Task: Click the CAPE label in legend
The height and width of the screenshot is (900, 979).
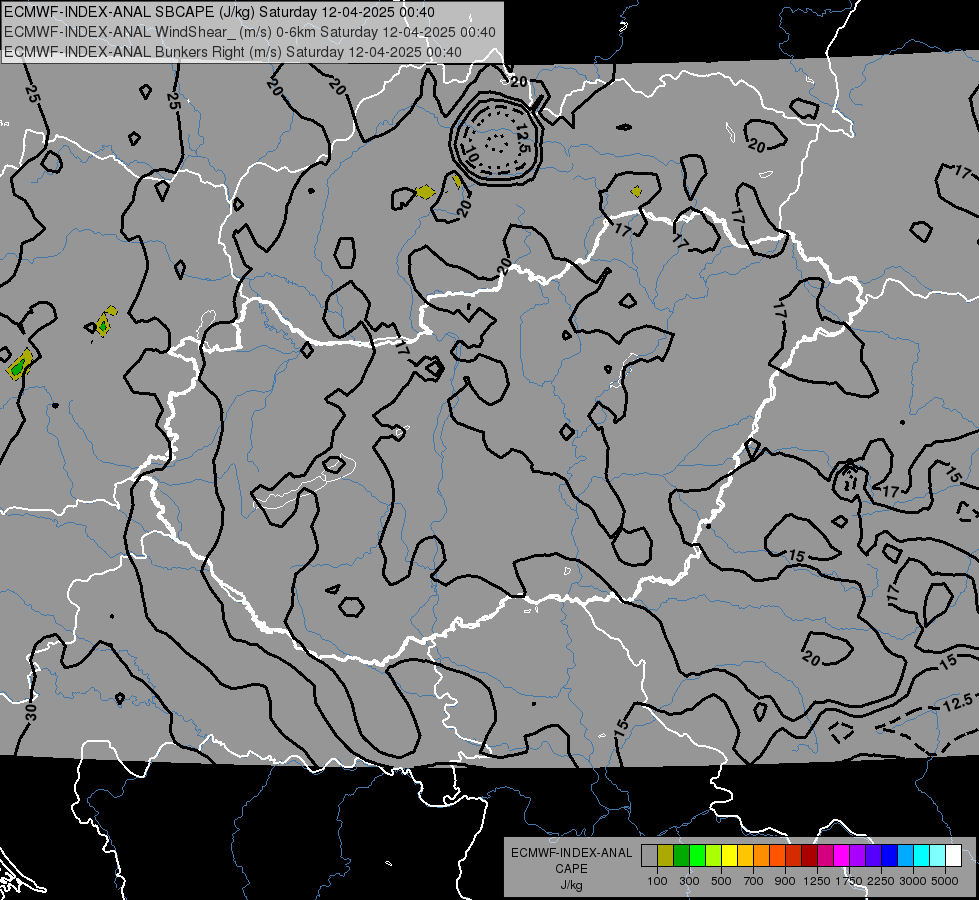Action: 571,869
